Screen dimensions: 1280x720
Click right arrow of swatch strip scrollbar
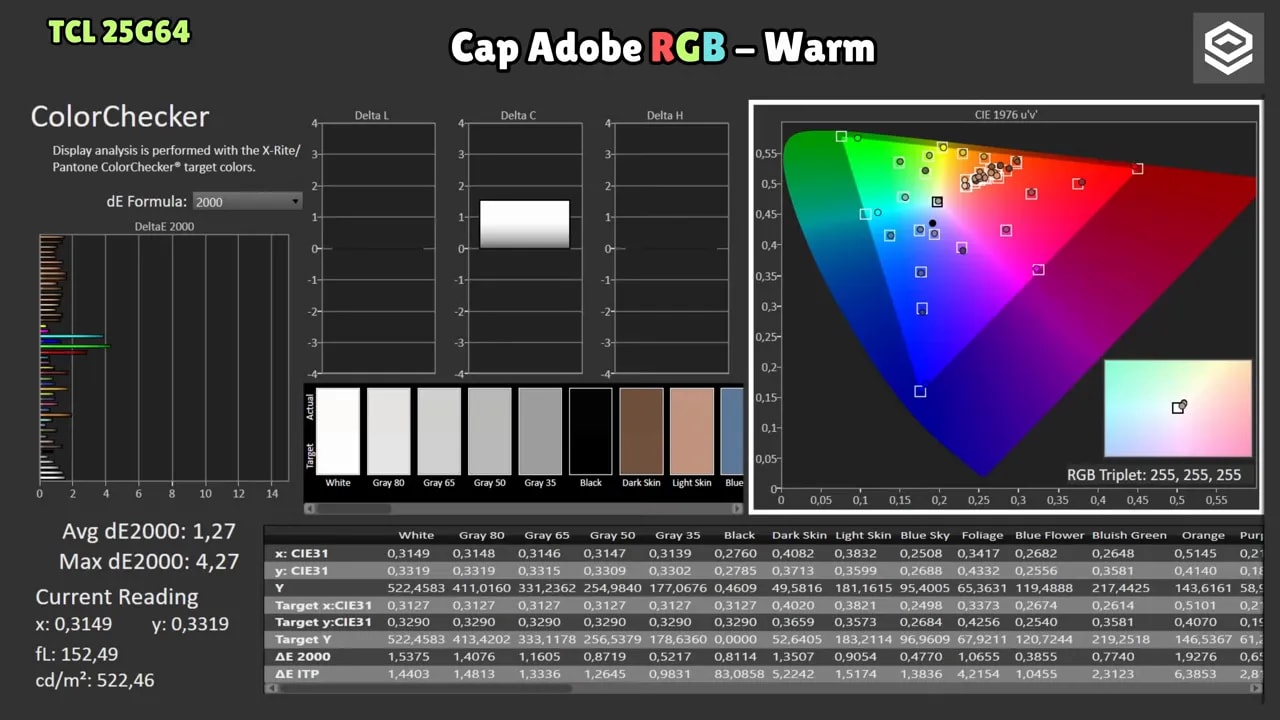[738, 509]
